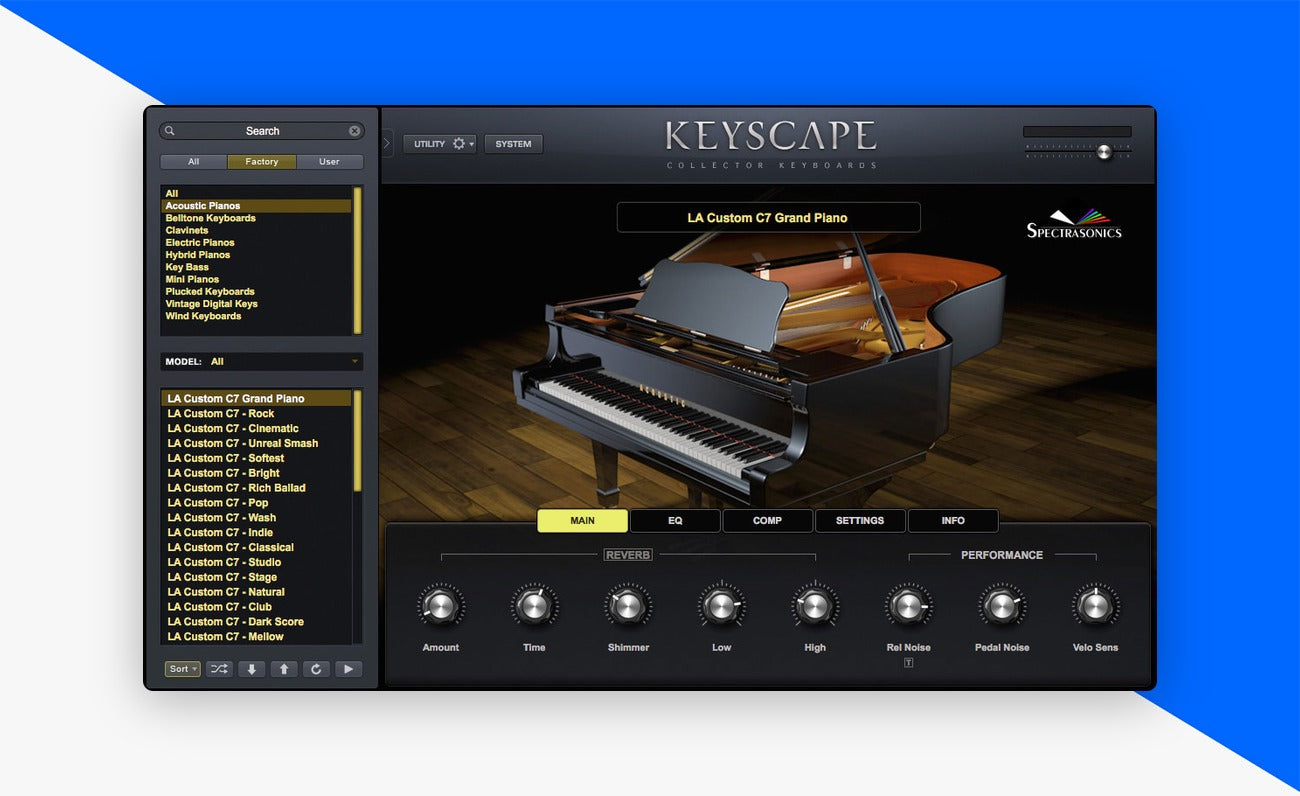Switch to the SETTINGS tab
Viewport: 1300px width, 796px height.
click(860, 521)
